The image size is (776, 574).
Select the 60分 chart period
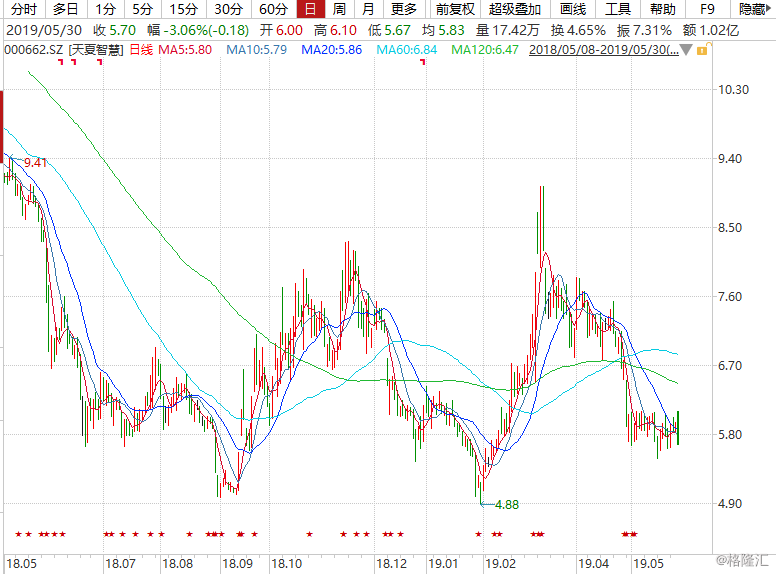[274, 9]
